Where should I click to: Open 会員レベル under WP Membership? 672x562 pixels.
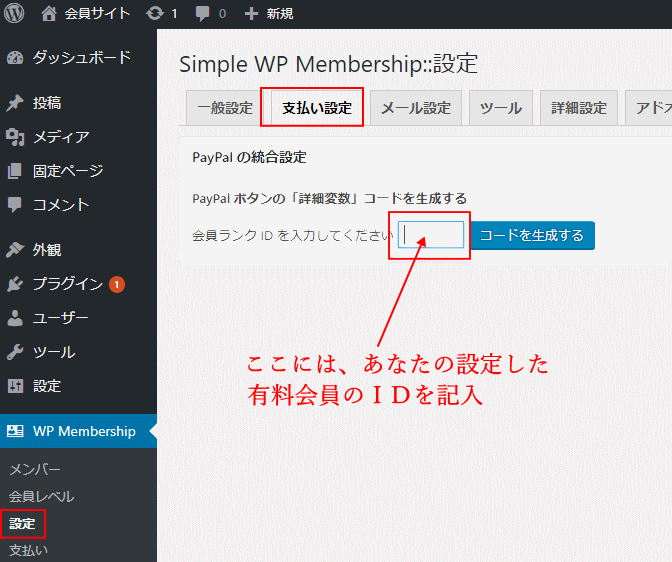(x=42, y=496)
